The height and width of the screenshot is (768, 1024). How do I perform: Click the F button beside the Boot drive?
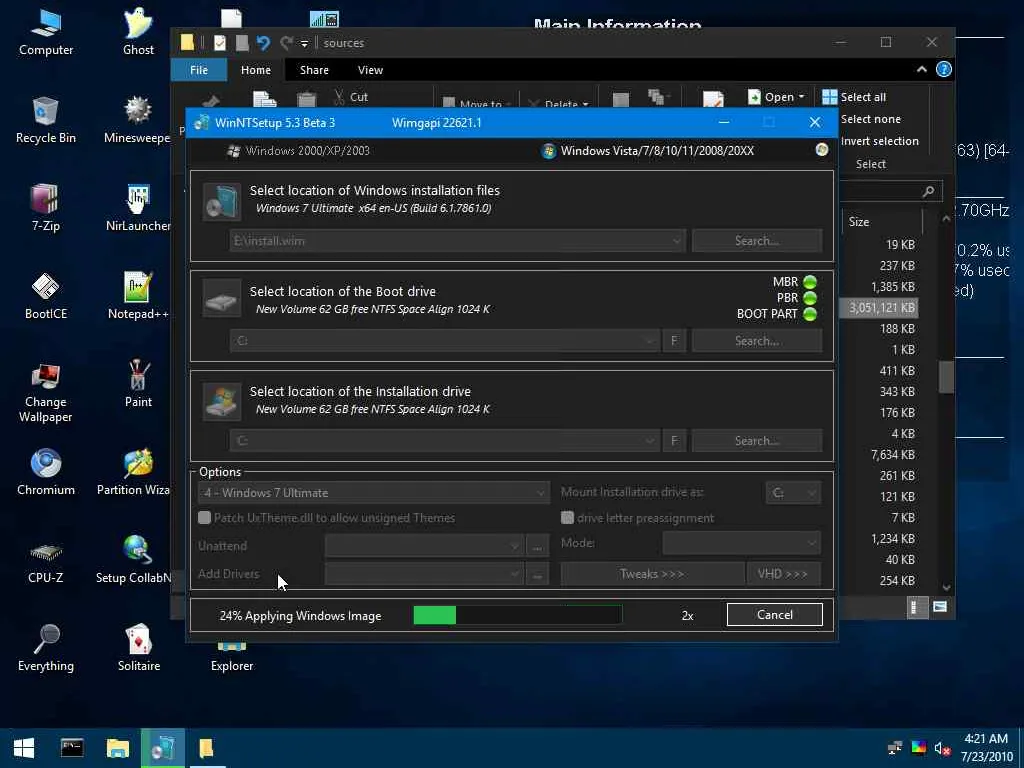tap(675, 341)
